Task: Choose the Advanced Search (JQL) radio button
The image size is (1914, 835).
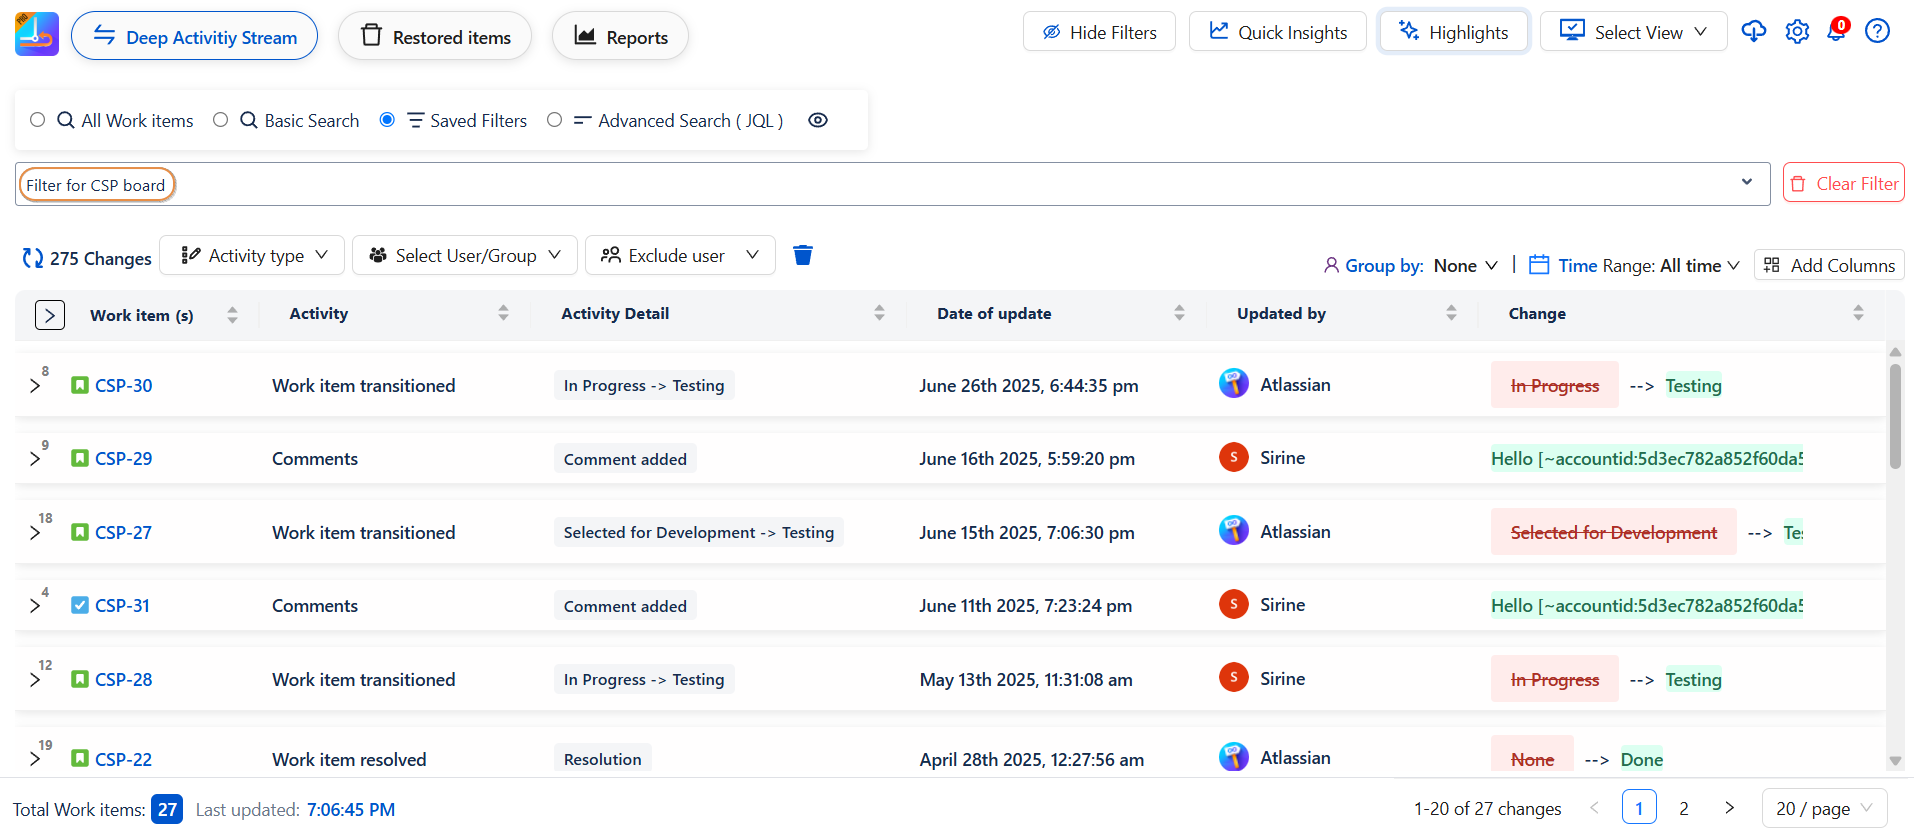Action: 555,120
